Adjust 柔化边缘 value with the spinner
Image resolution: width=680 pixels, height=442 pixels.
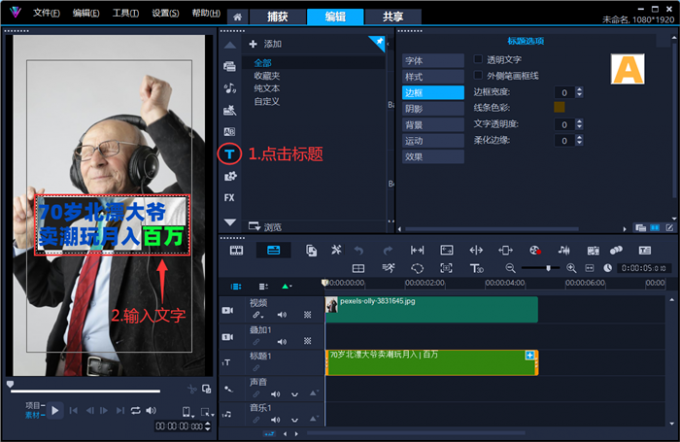(x=579, y=140)
